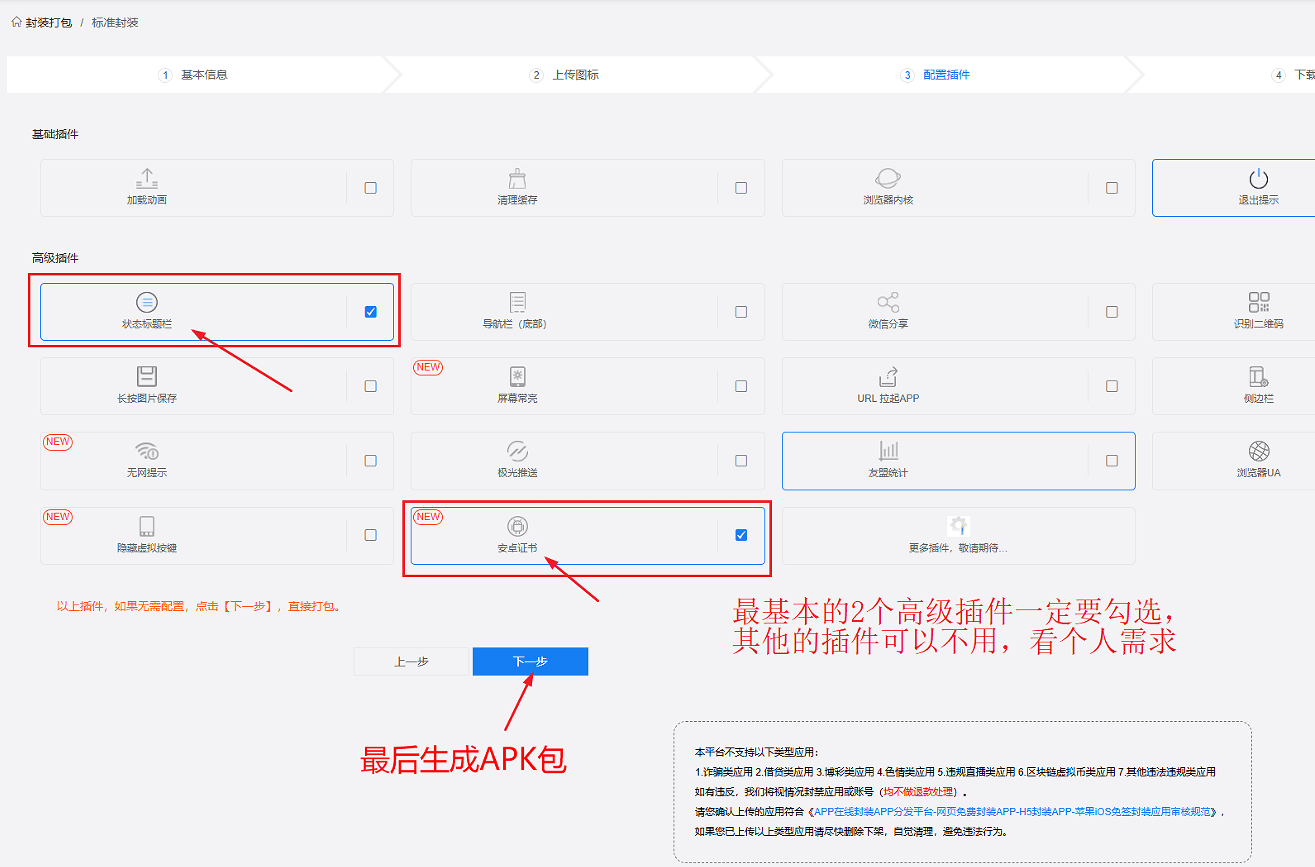The image size is (1315, 867).
Task: Click the 识别二维码 QR code icon
Action: pos(1258,302)
